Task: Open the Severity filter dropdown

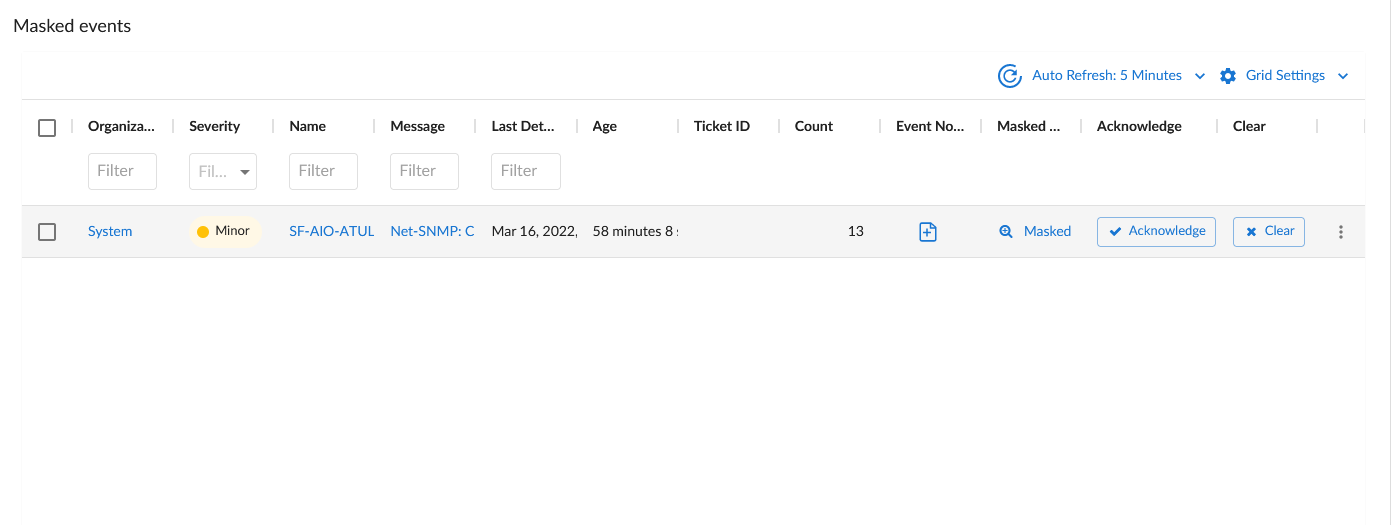Action: tap(223, 172)
